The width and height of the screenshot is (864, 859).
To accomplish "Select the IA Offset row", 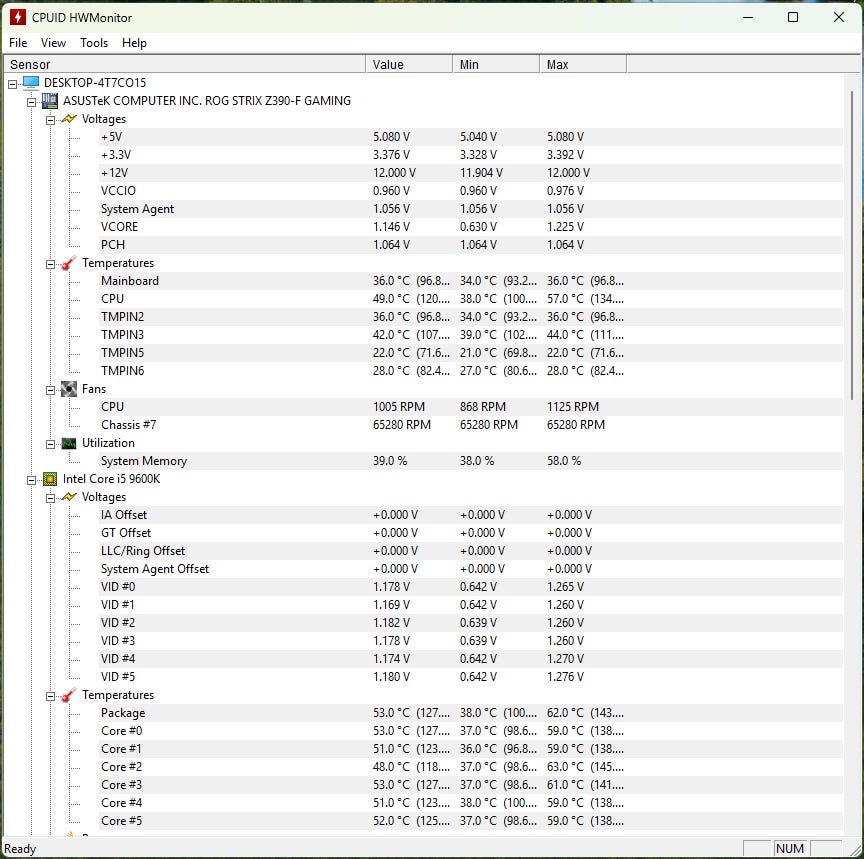I will point(471,515).
